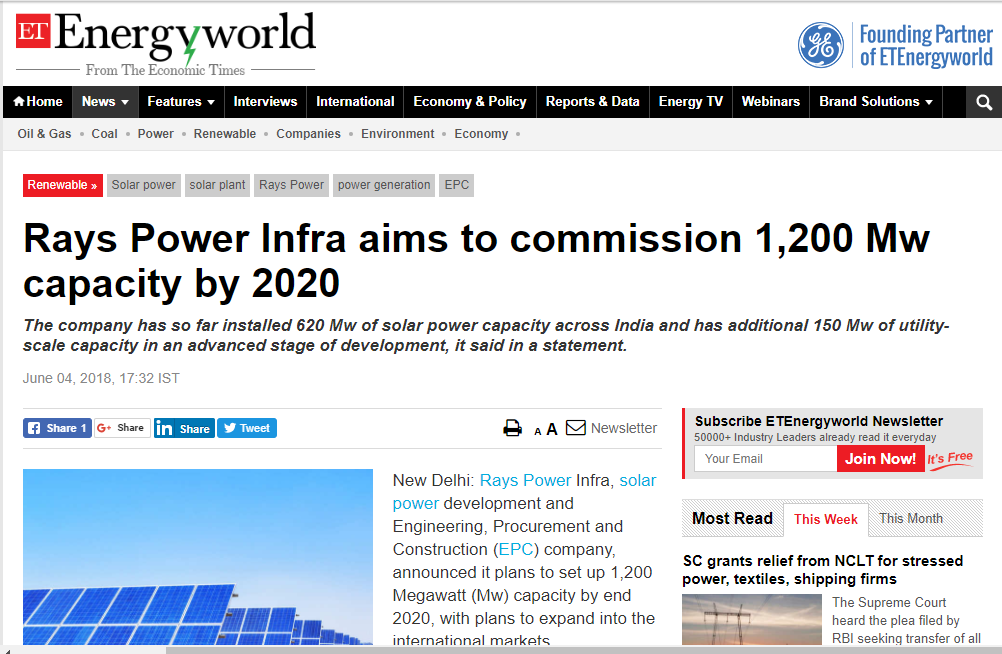This screenshot has width=1002, height=654.
Task: Select the red Renewable category tag
Action: click(x=62, y=185)
